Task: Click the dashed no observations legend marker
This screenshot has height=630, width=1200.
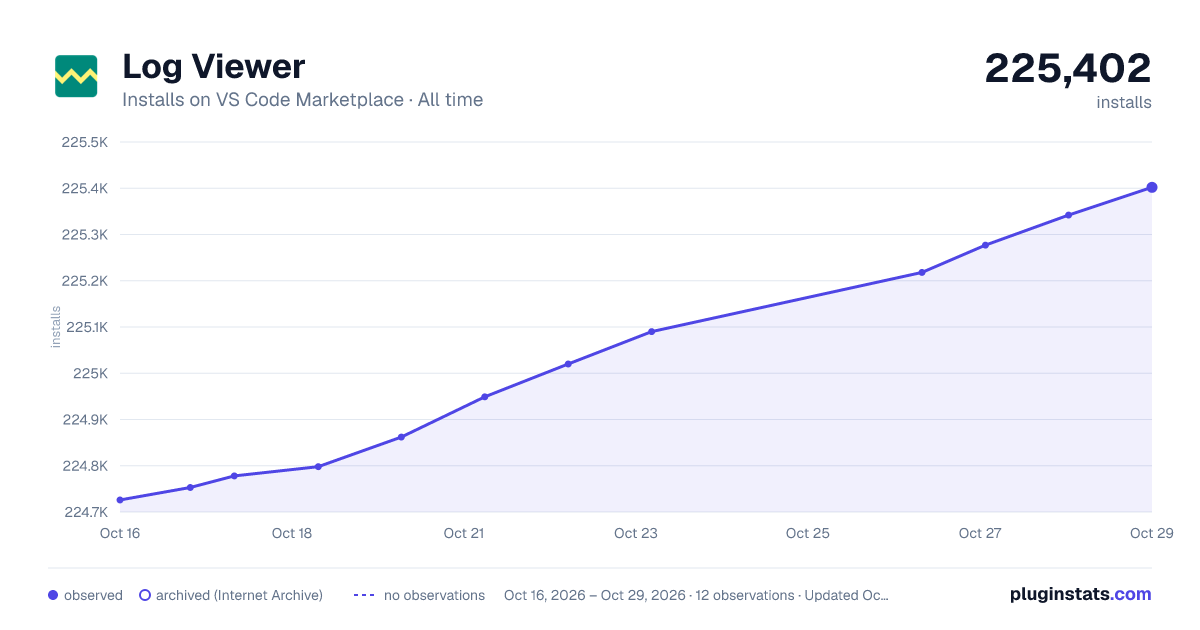Action: 364,595
